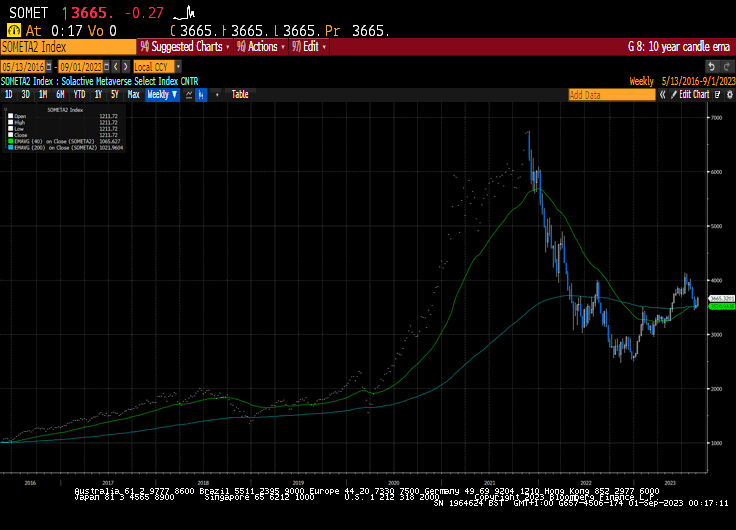Open the start date calendar picker
This screenshot has height=530, width=736.
coord(49,67)
